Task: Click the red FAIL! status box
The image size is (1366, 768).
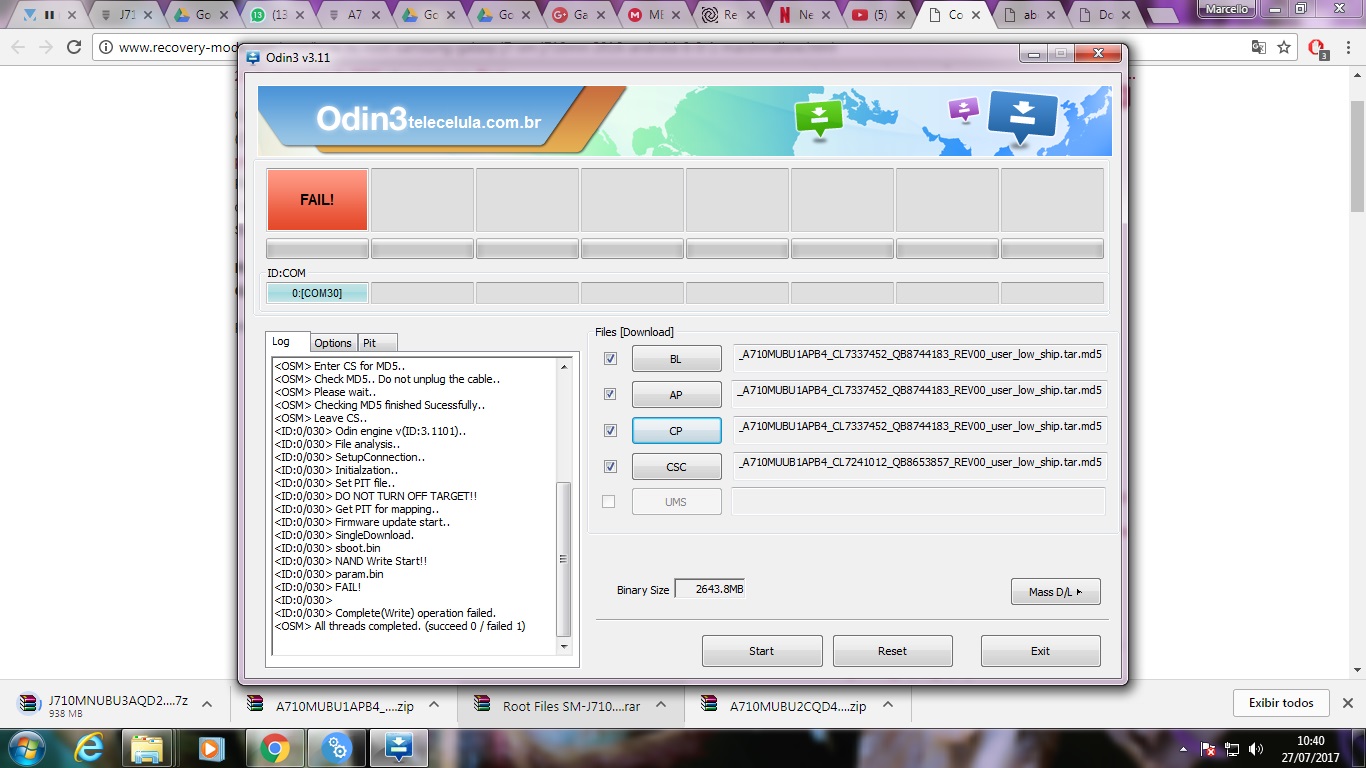Action: click(x=317, y=199)
